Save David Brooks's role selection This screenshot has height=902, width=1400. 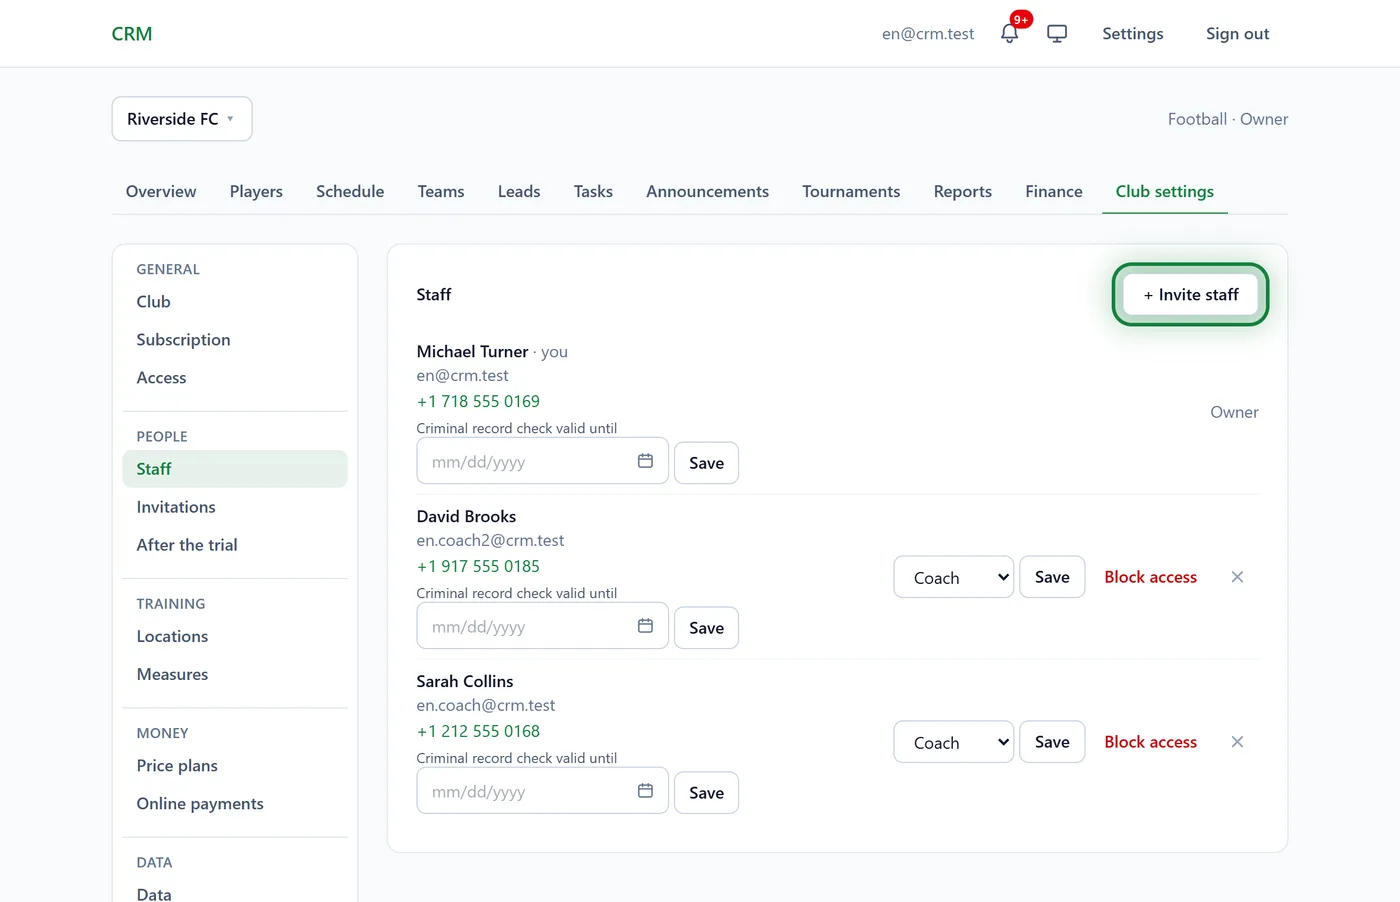coord(1052,577)
